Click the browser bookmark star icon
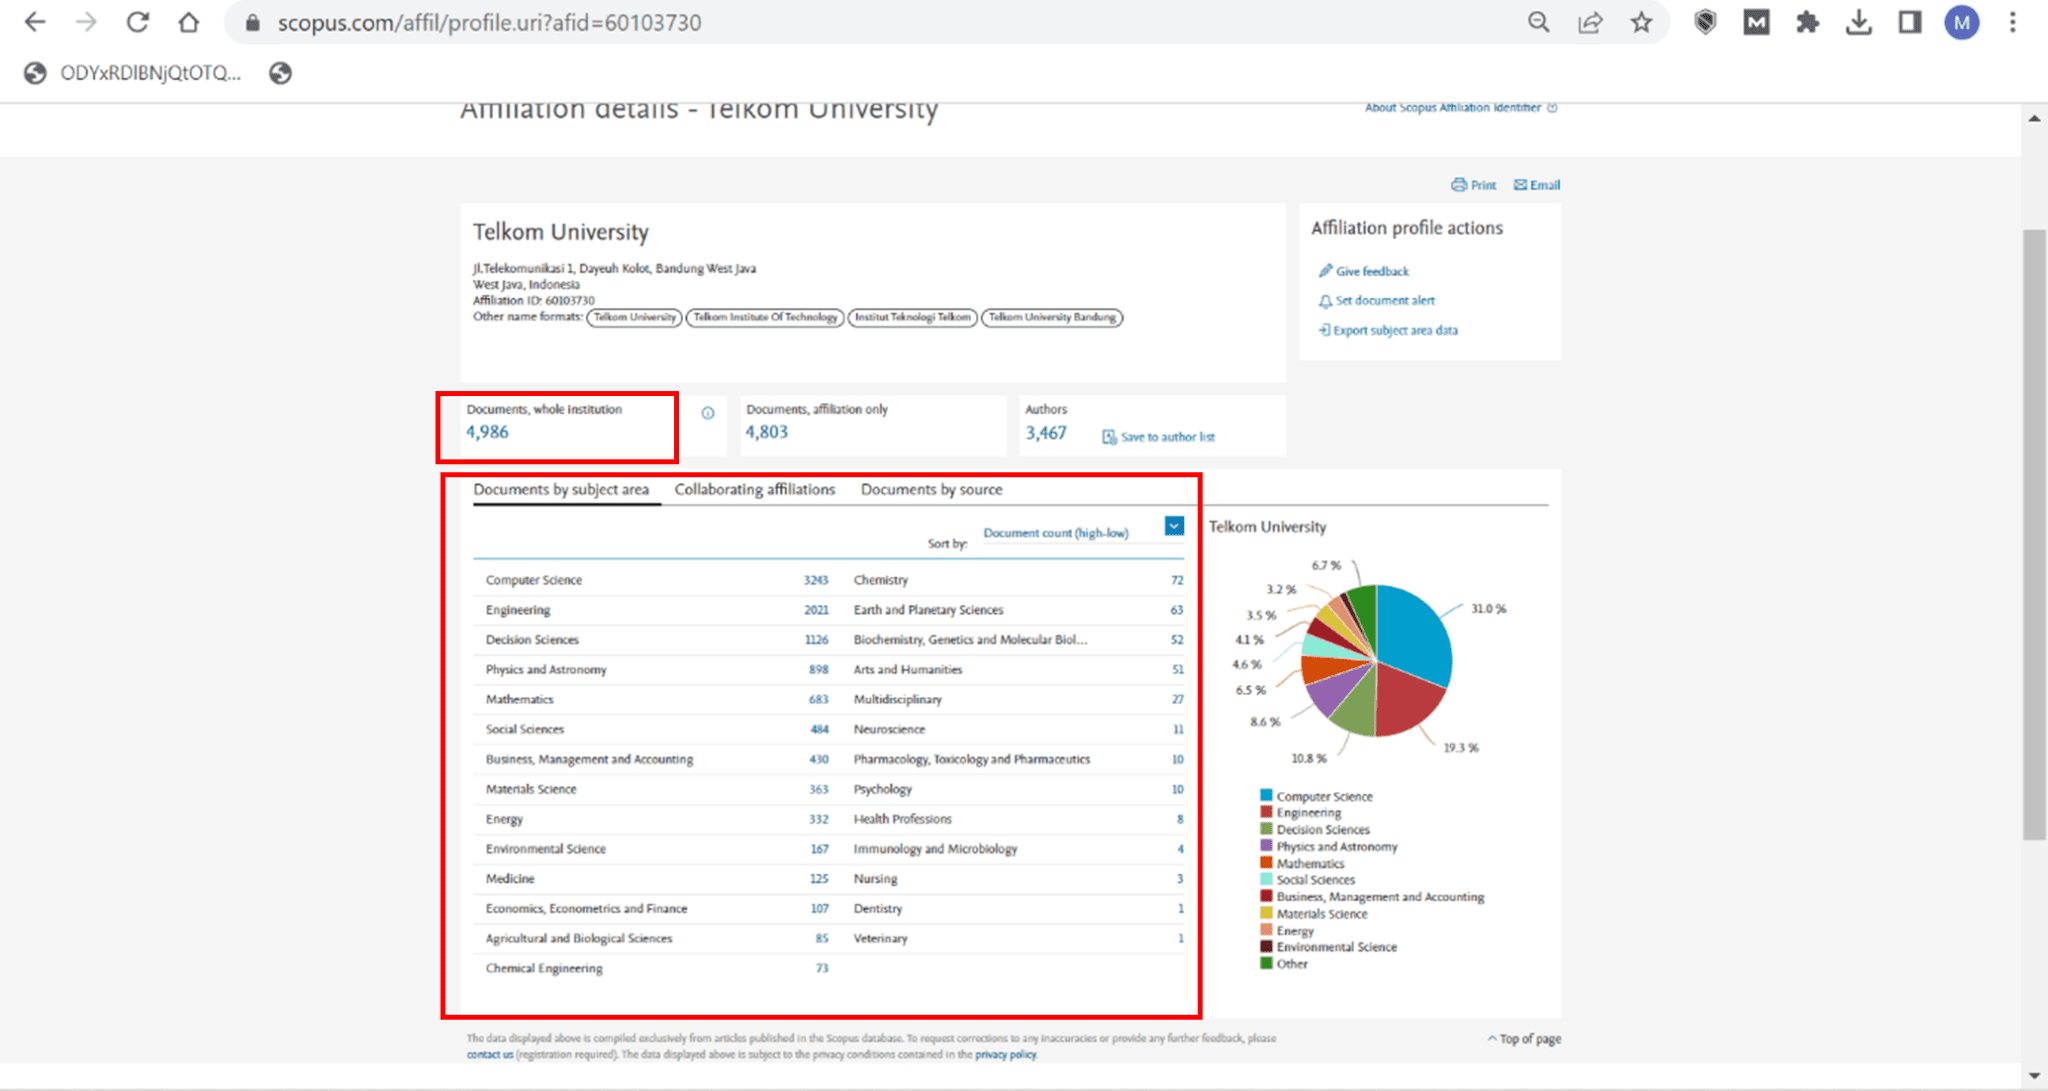This screenshot has height=1091, width=2048. (1641, 22)
